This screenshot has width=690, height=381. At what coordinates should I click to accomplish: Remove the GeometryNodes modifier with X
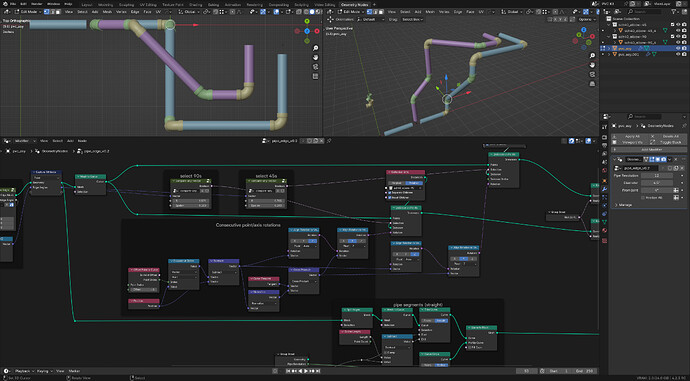pyautogui.click(x=676, y=159)
